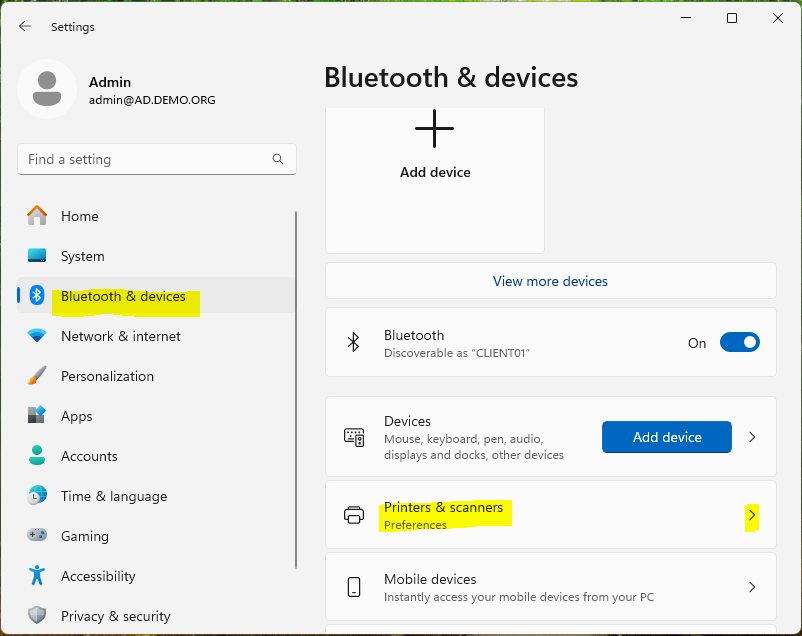Click the Devices keyboard icon
The height and width of the screenshot is (636, 802).
tap(354, 437)
